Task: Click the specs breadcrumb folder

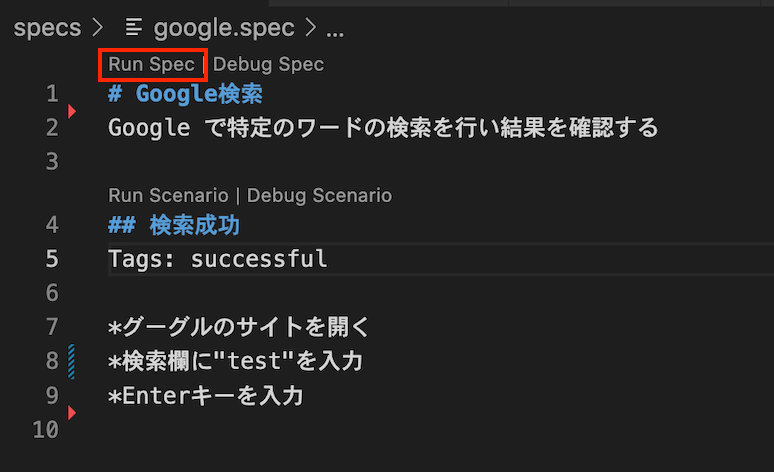Action: point(47,28)
